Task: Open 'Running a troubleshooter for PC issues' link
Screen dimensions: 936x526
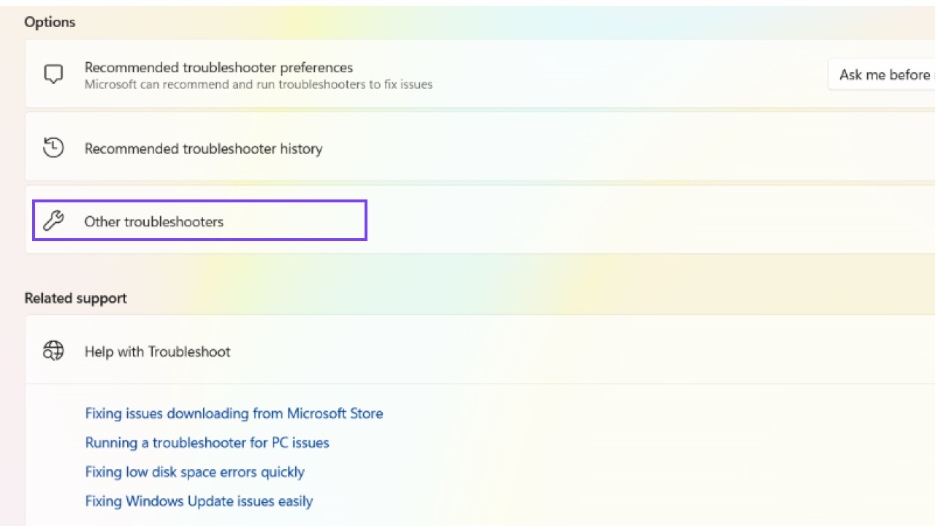Action: pos(207,442)
